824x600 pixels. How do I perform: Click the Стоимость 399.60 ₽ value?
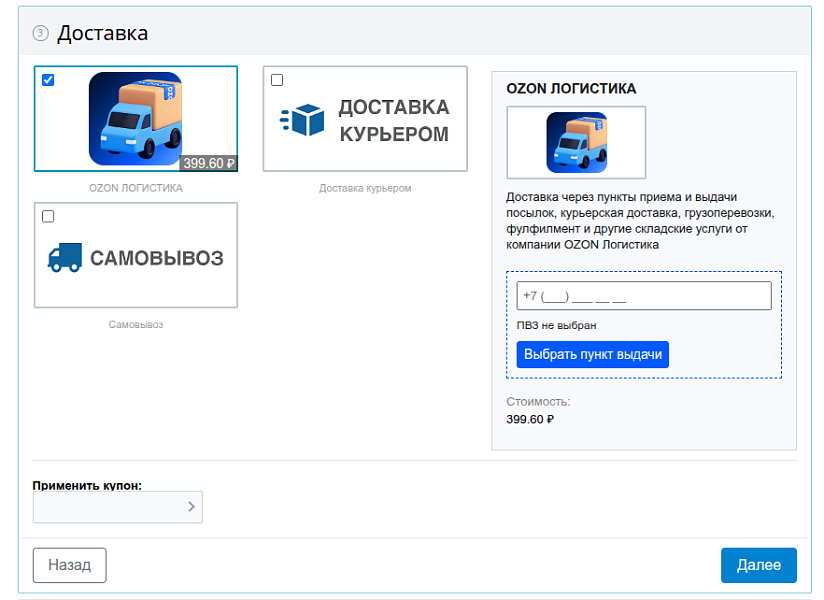[530, 419]
